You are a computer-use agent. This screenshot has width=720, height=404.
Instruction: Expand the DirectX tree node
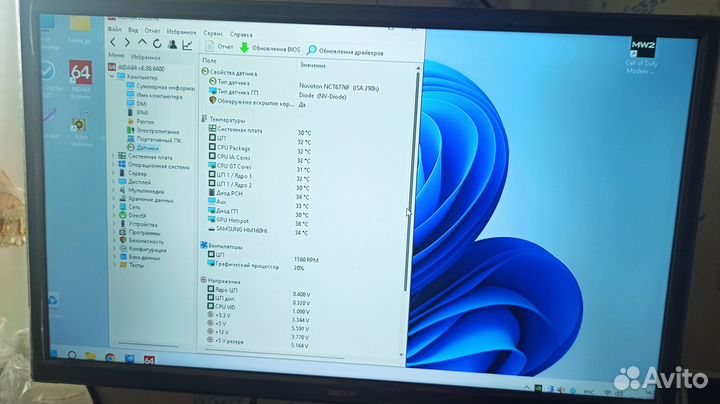114,215
